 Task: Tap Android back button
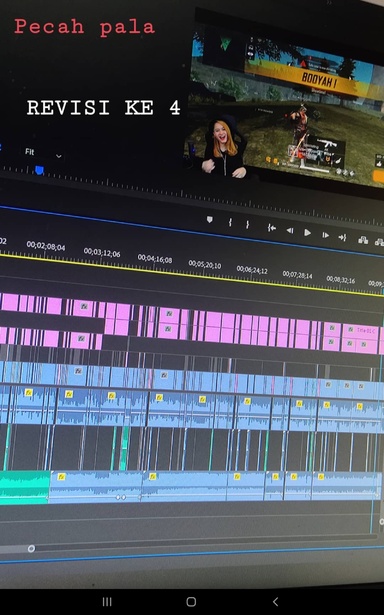275,602
